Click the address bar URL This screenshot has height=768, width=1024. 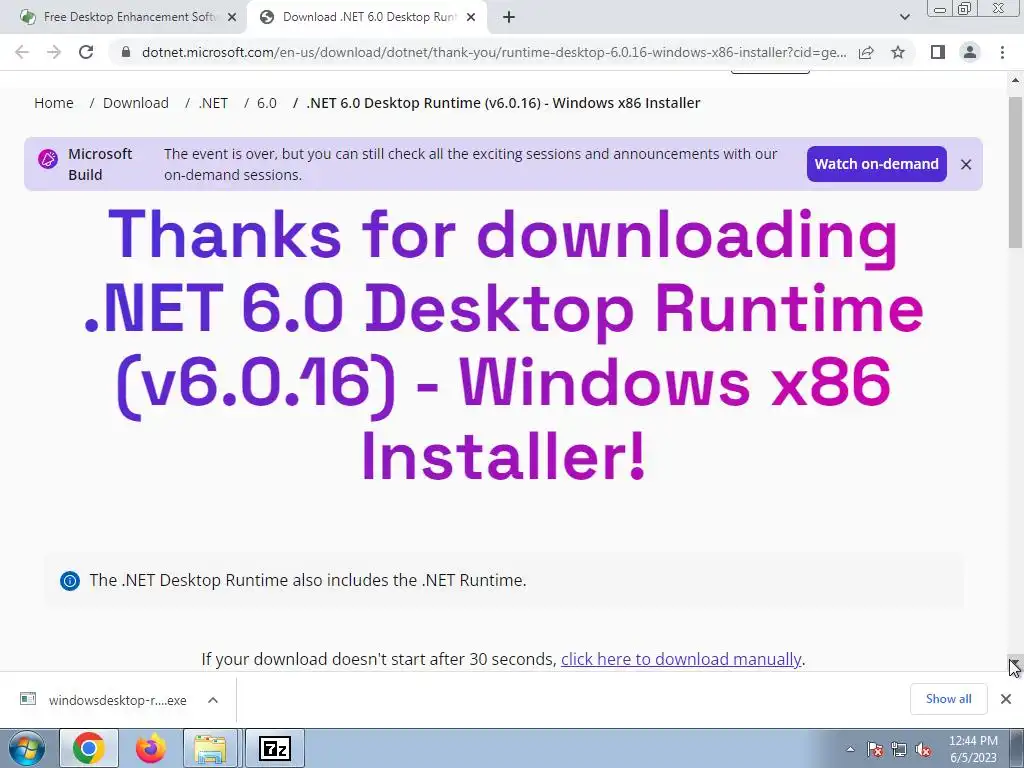click(x=494, y=52)
